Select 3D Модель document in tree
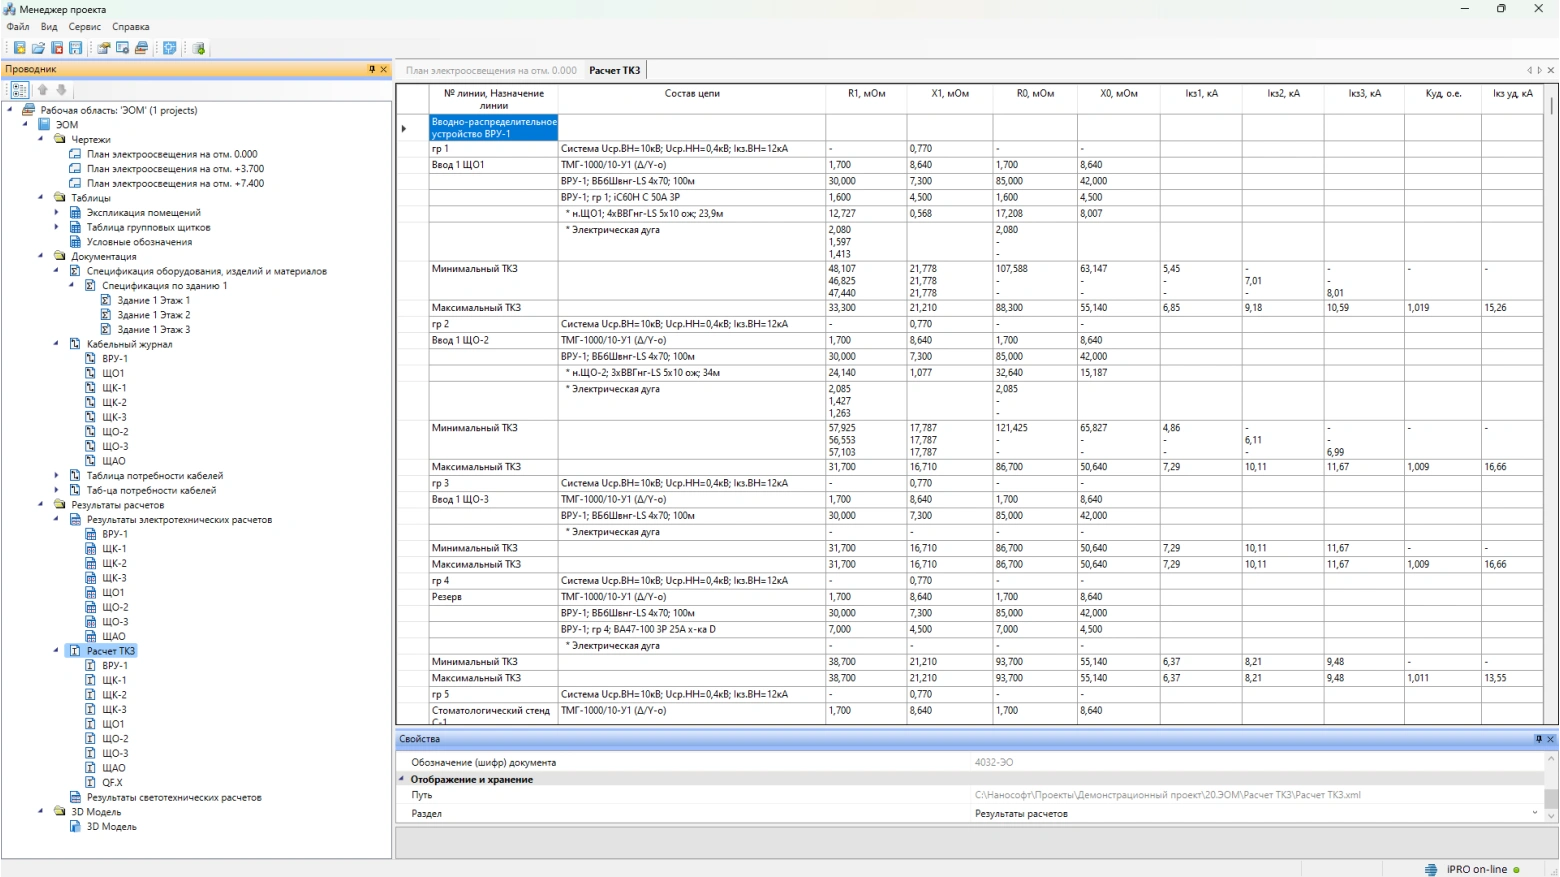This screenshot has width=1560, height=877. point(111,827)
